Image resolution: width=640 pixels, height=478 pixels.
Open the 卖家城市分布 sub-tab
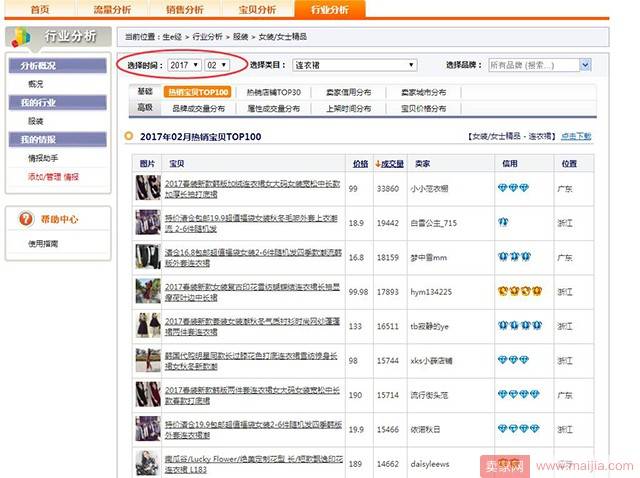click(x=423, y=92)
